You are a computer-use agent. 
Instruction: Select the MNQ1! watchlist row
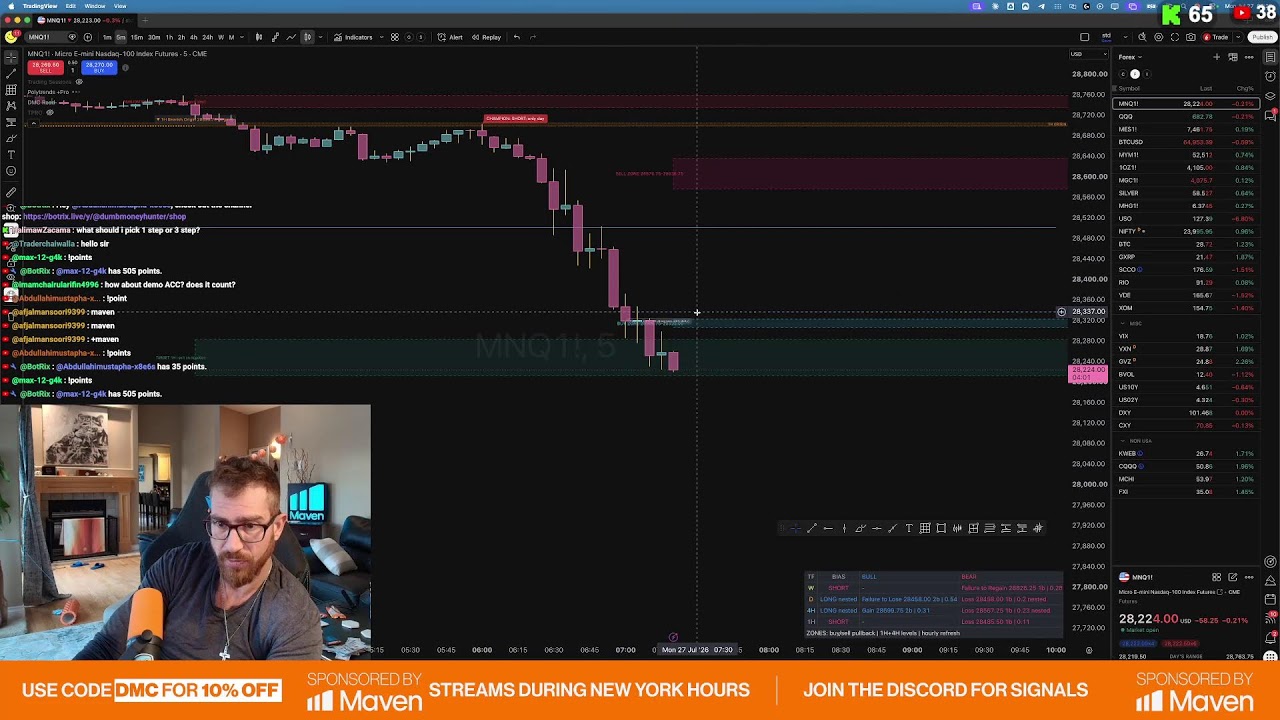(x=1184, y=104)
